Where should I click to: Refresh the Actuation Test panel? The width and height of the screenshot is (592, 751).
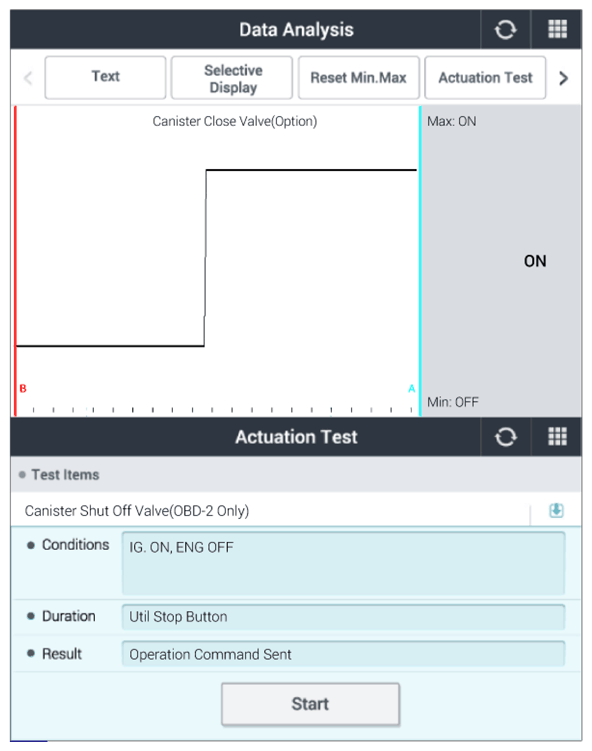coord(505,437)
